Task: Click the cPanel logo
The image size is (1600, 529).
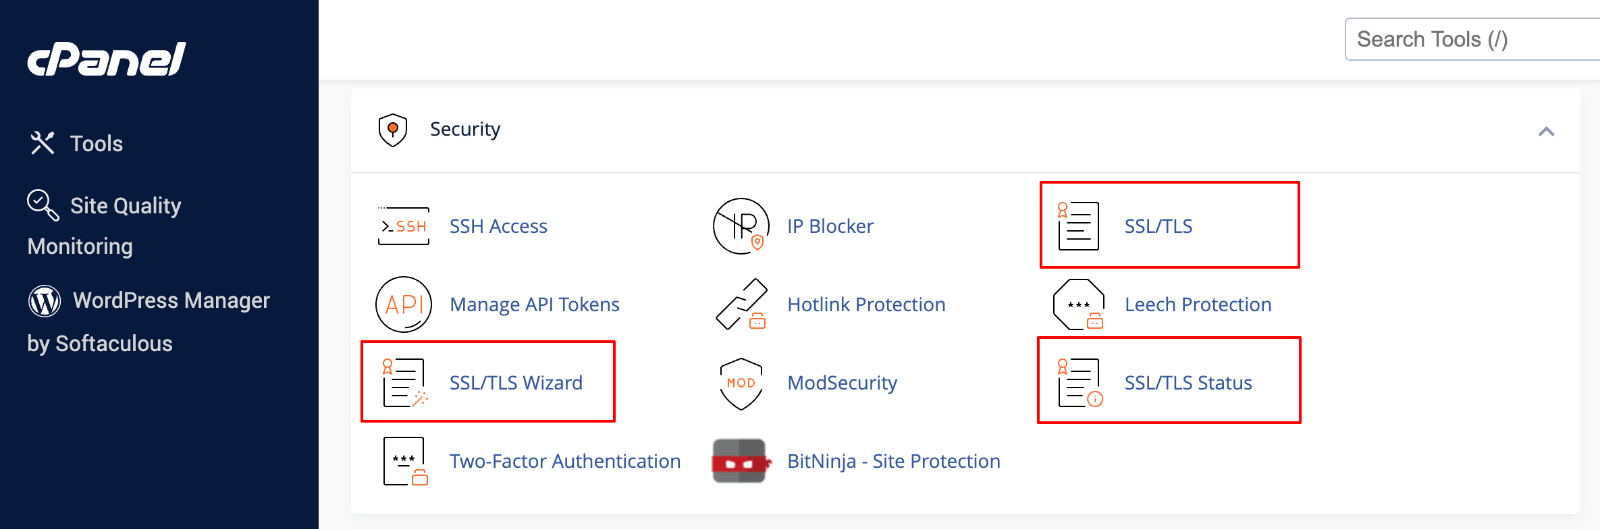Action: 106,60
